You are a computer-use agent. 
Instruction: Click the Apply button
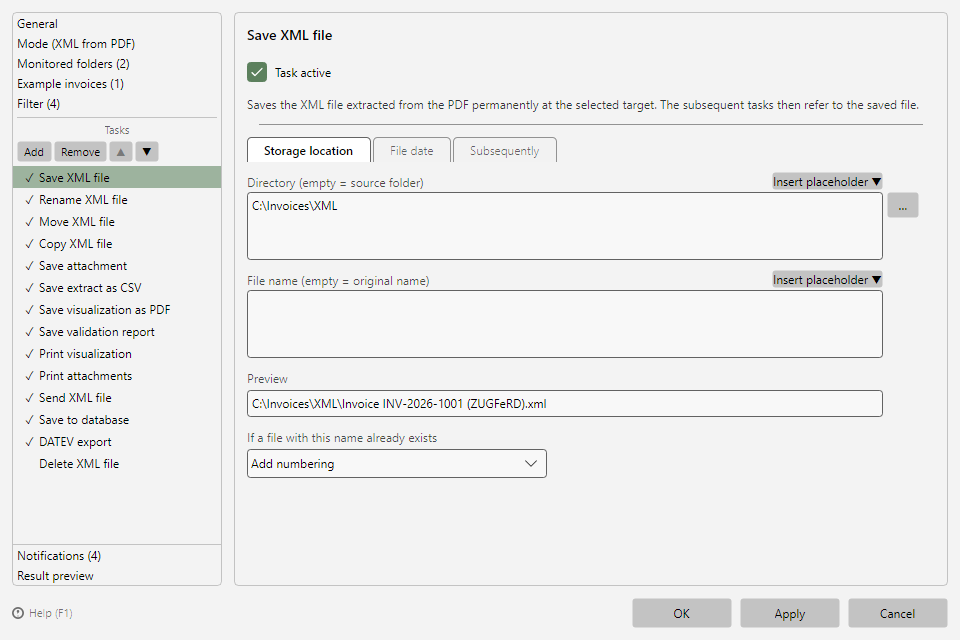790,613
